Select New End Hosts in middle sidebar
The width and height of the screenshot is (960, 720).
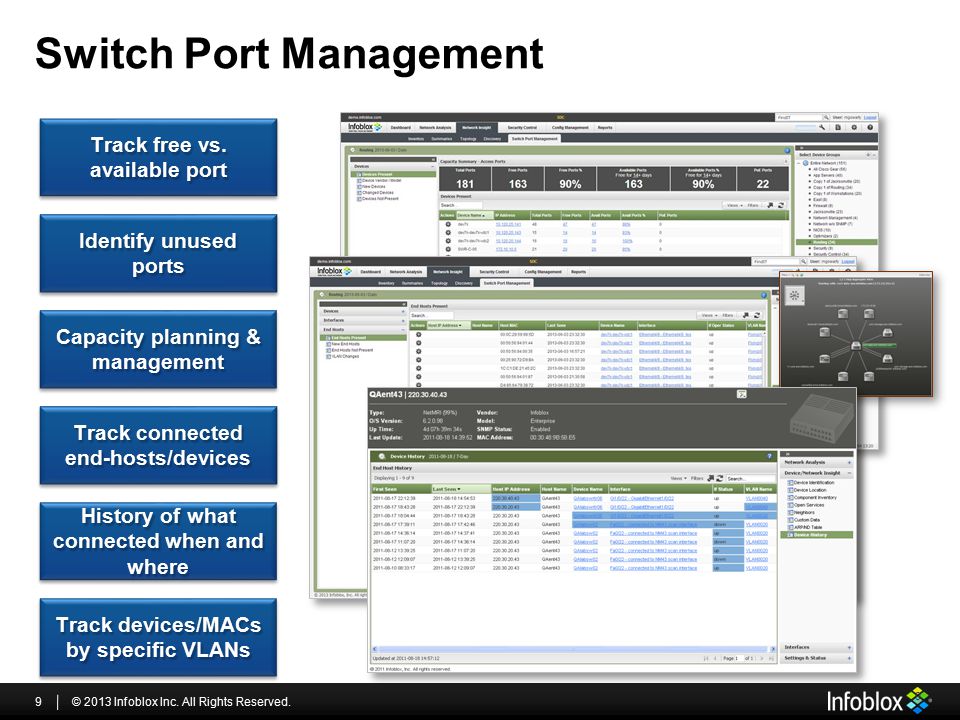click(345, 343)
